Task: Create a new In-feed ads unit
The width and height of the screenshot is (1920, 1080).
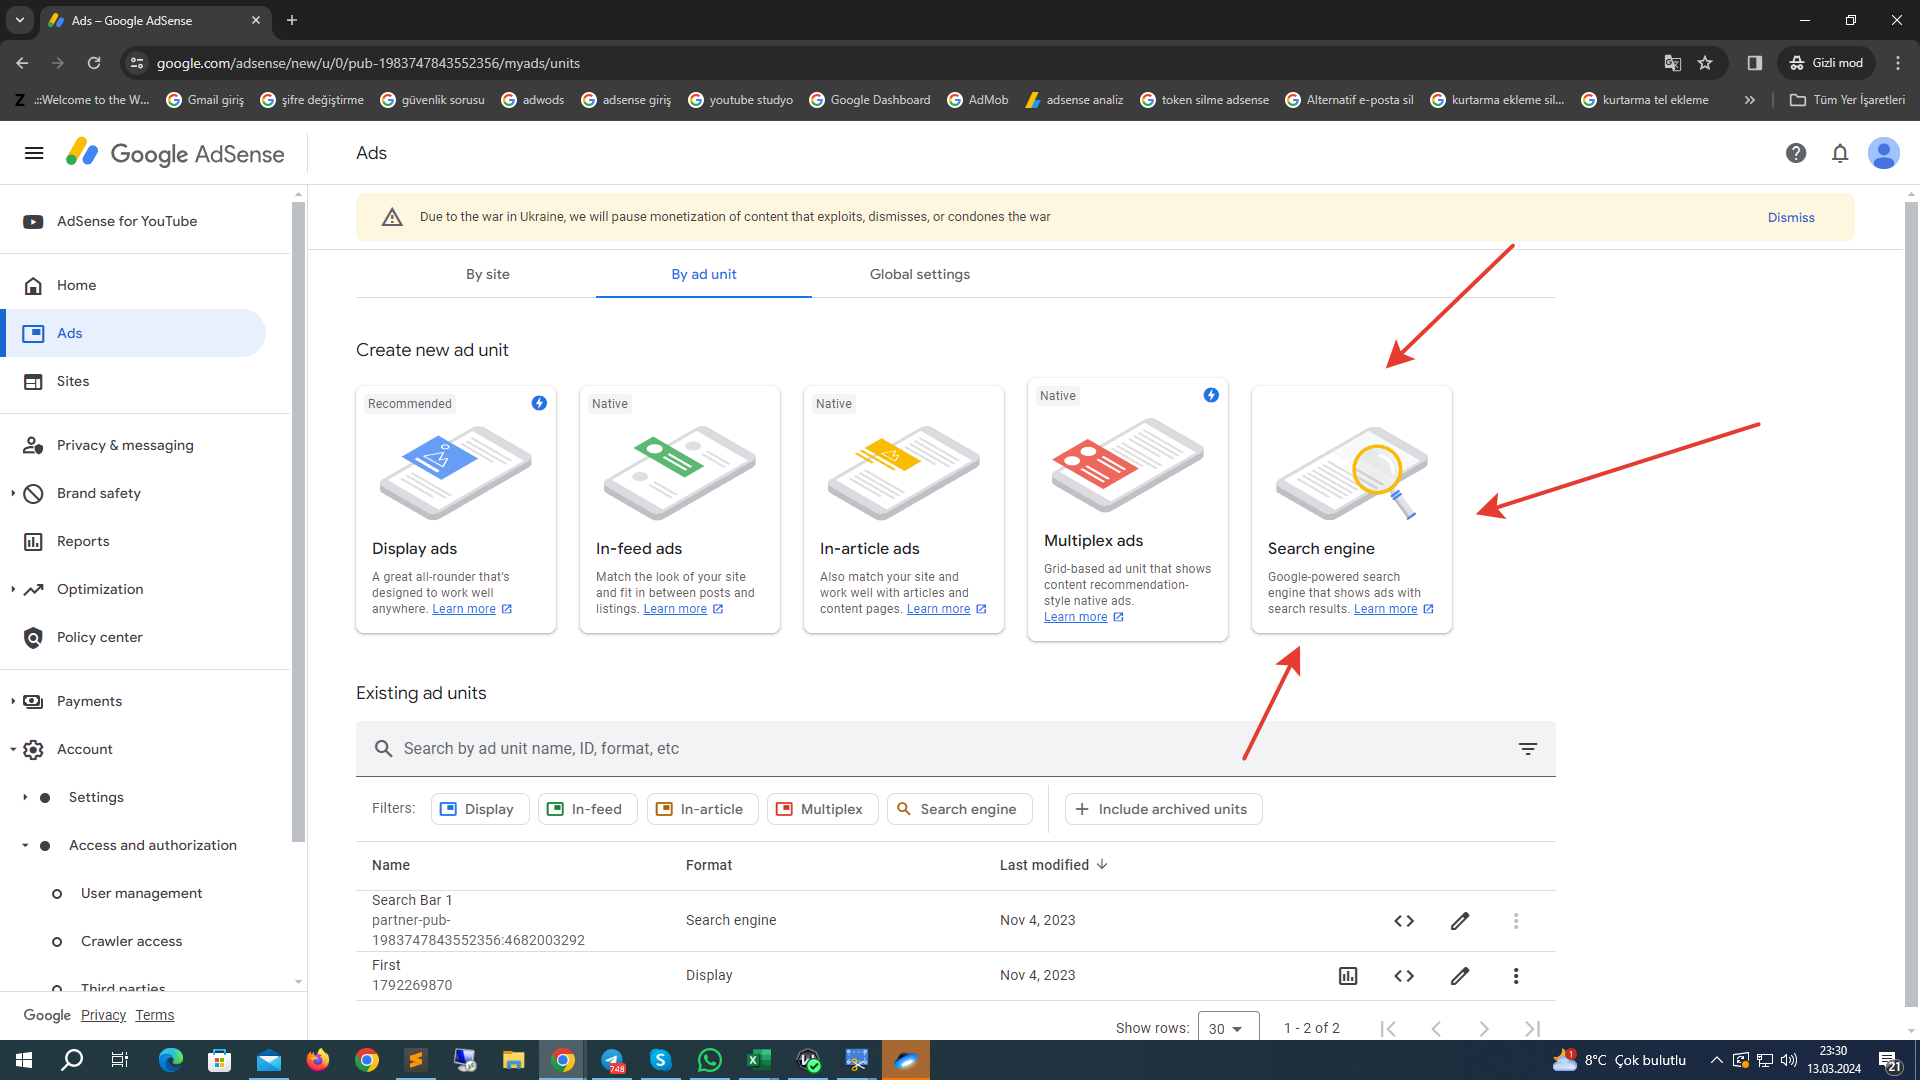Action: tap(680, 509)
